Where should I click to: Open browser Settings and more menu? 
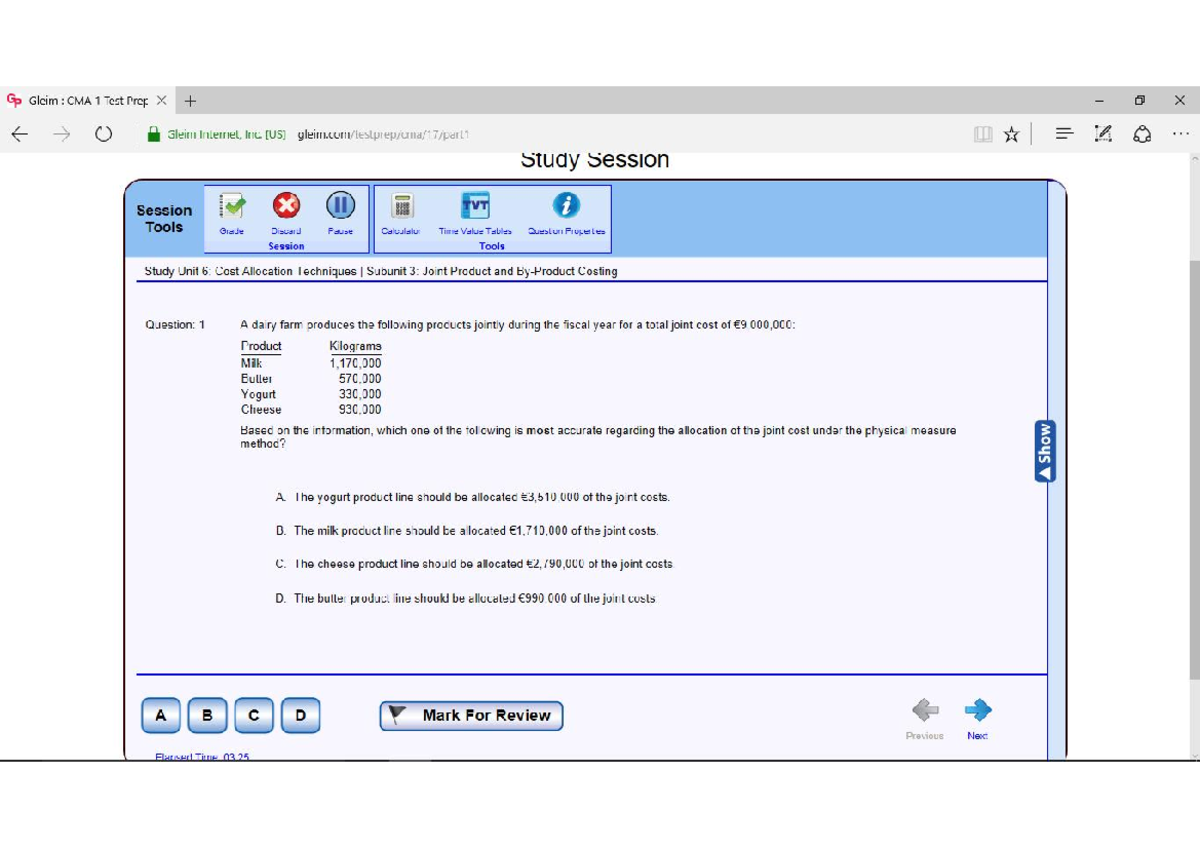coord(1180,134)
